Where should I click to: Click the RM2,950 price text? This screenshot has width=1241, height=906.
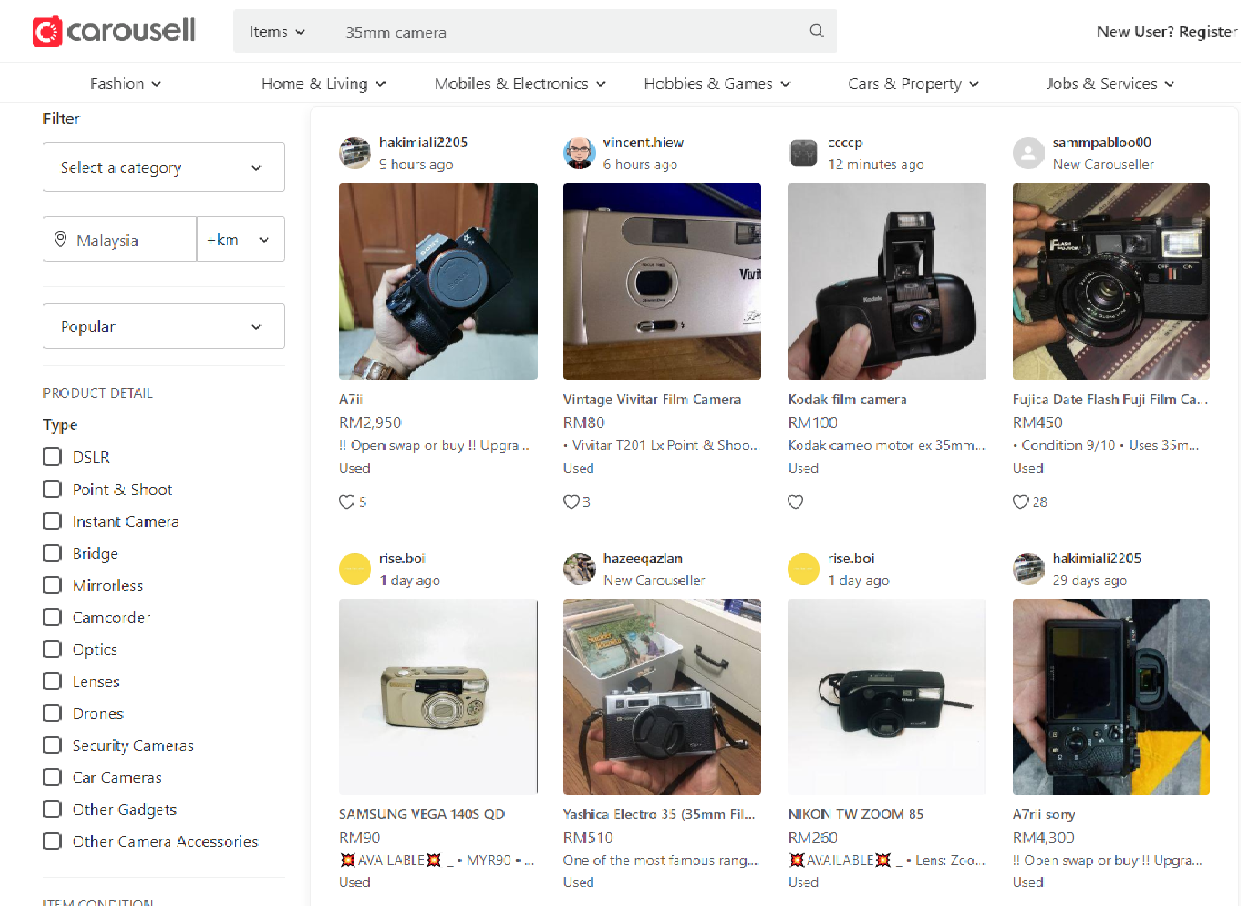[x=370, y=423]
